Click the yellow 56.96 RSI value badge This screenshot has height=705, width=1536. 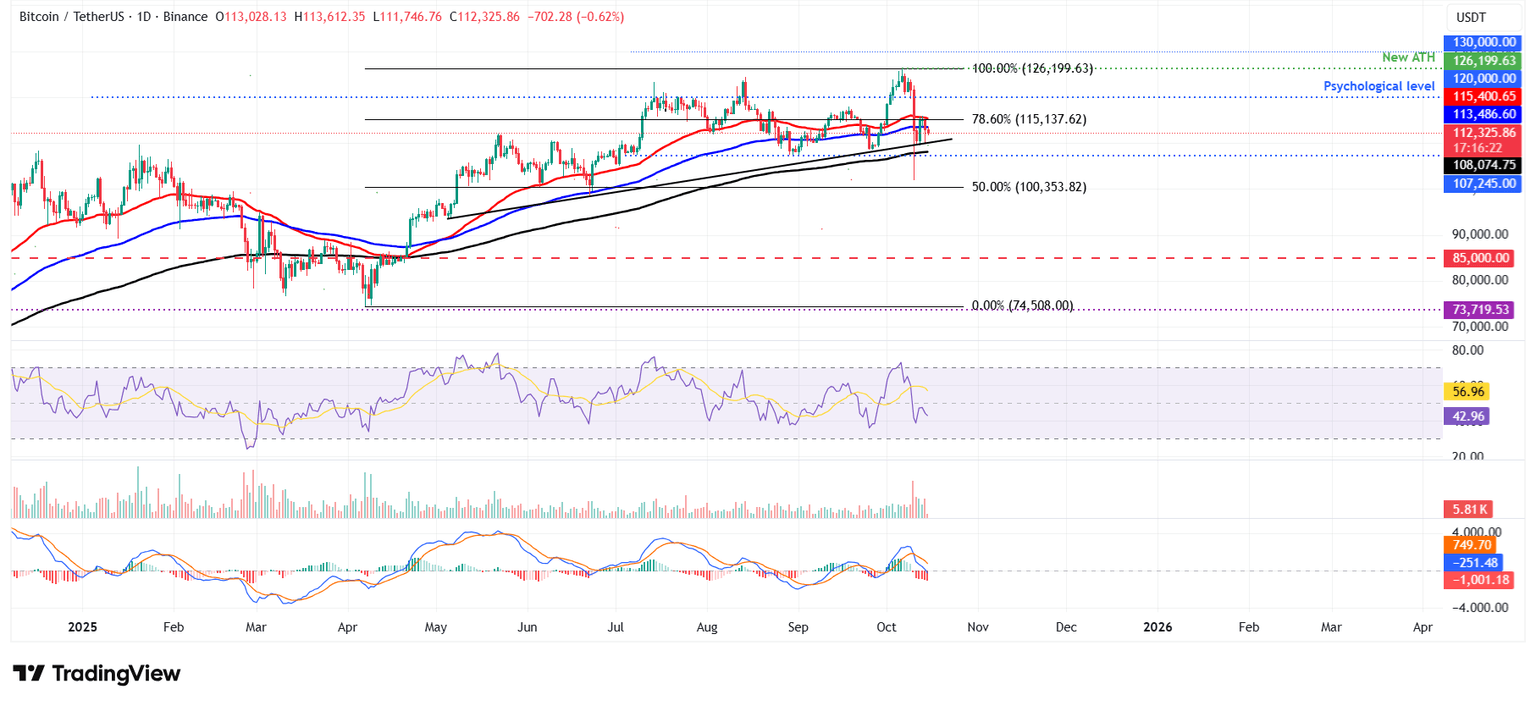tap(1469, 392)
